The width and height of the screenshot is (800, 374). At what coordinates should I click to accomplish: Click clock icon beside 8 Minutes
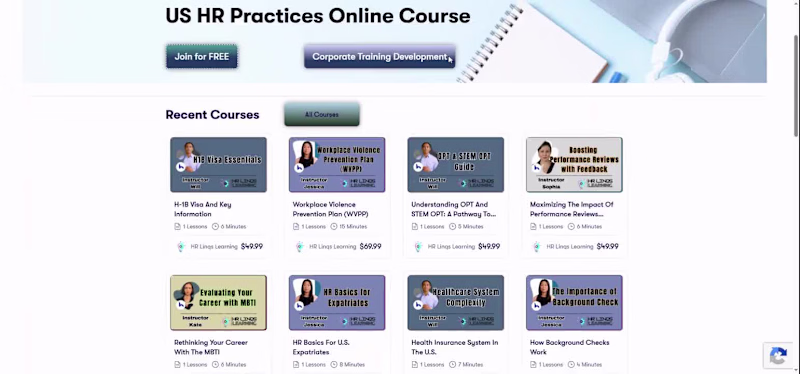point(334,365)
